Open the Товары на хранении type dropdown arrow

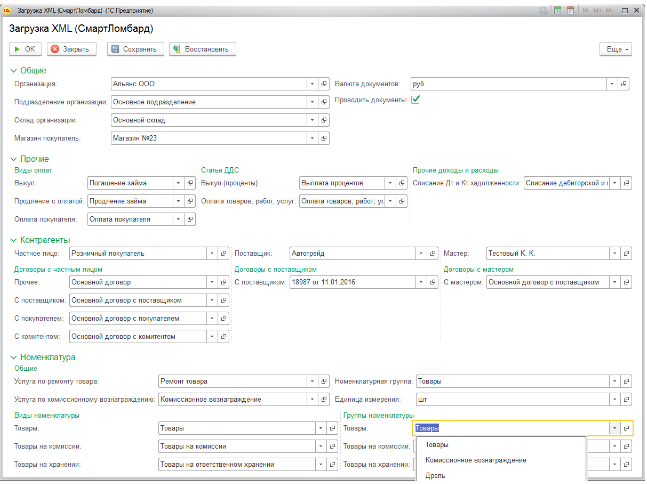pos(321,465)
